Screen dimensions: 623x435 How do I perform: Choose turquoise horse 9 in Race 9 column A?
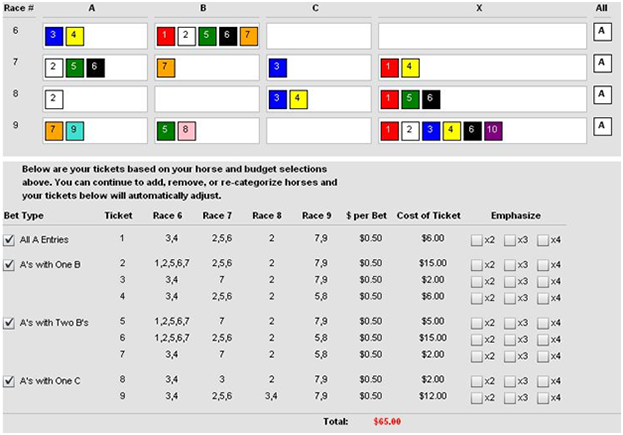[75, 130]
